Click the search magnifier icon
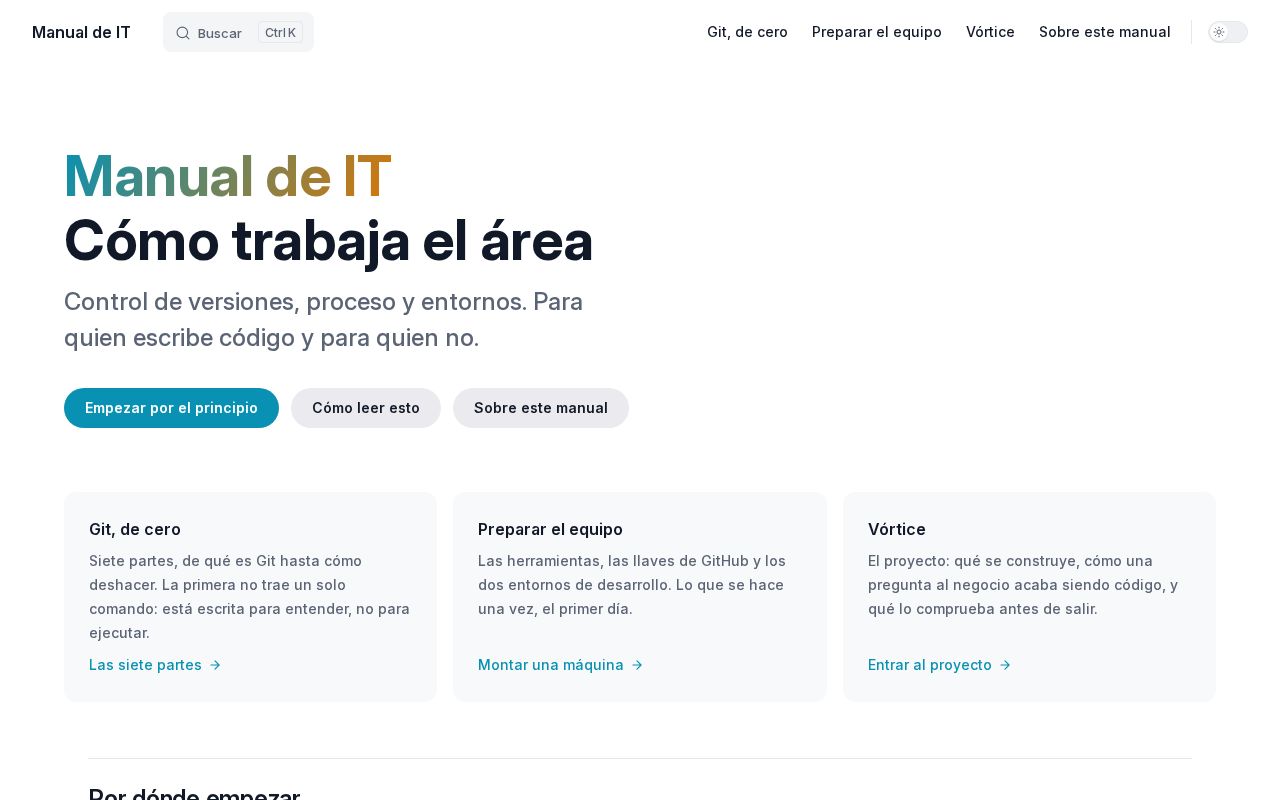This screenshot has width=1280, height=800. click(x=183, y=33)
